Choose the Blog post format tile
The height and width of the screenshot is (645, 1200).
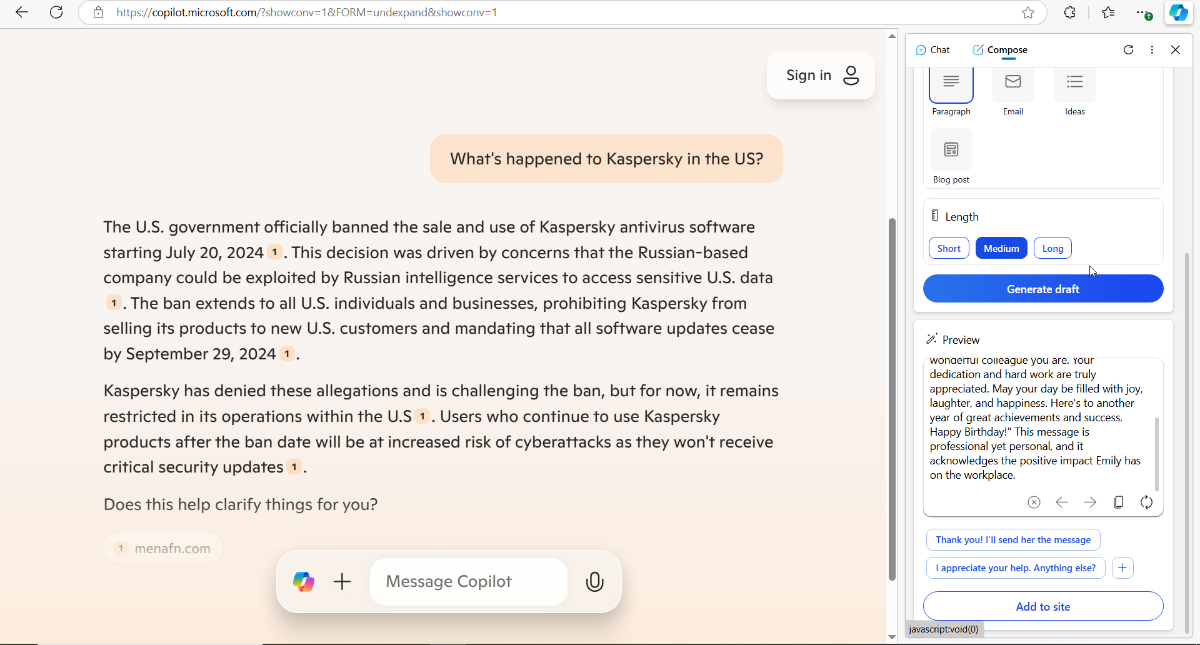(951, 157)
